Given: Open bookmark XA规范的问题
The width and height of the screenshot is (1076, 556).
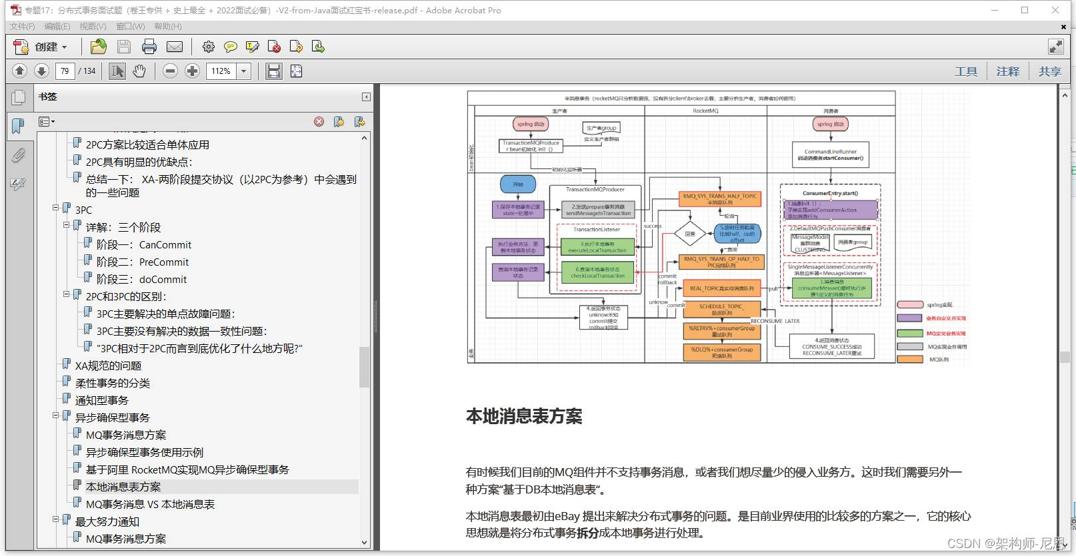Looking at the screenshot, I should 108,366.
